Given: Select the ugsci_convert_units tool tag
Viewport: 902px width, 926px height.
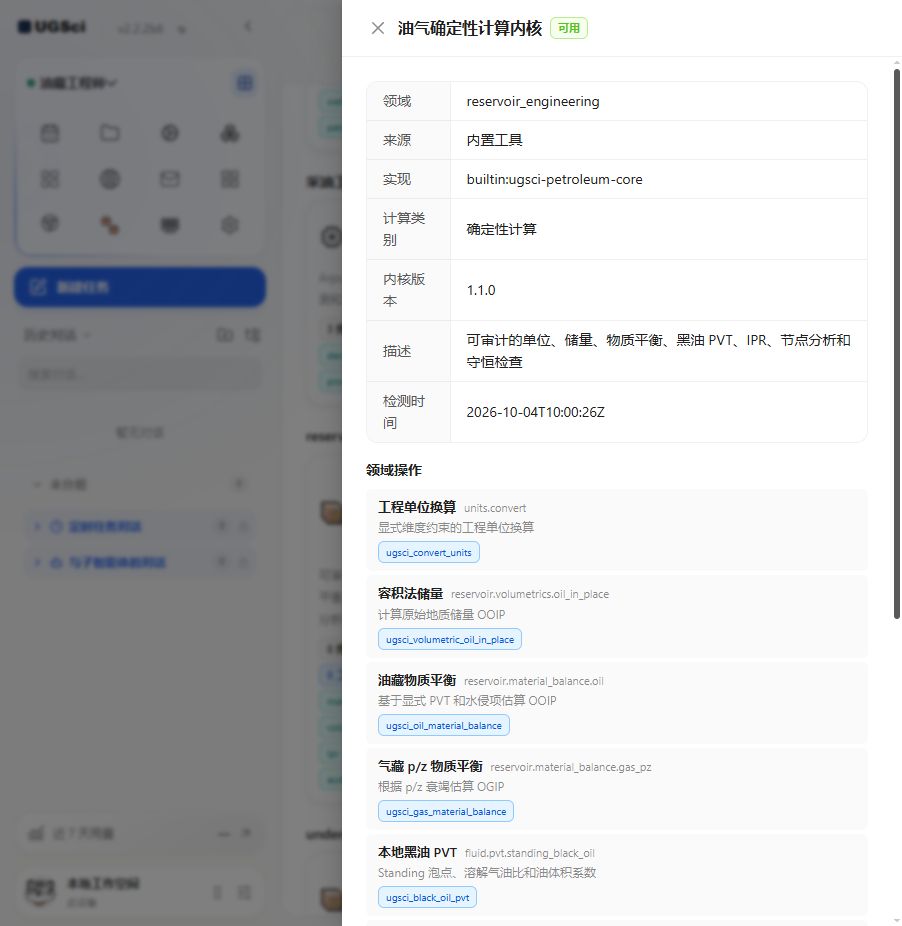Looking at the screenshot, I should click(429, 553).
